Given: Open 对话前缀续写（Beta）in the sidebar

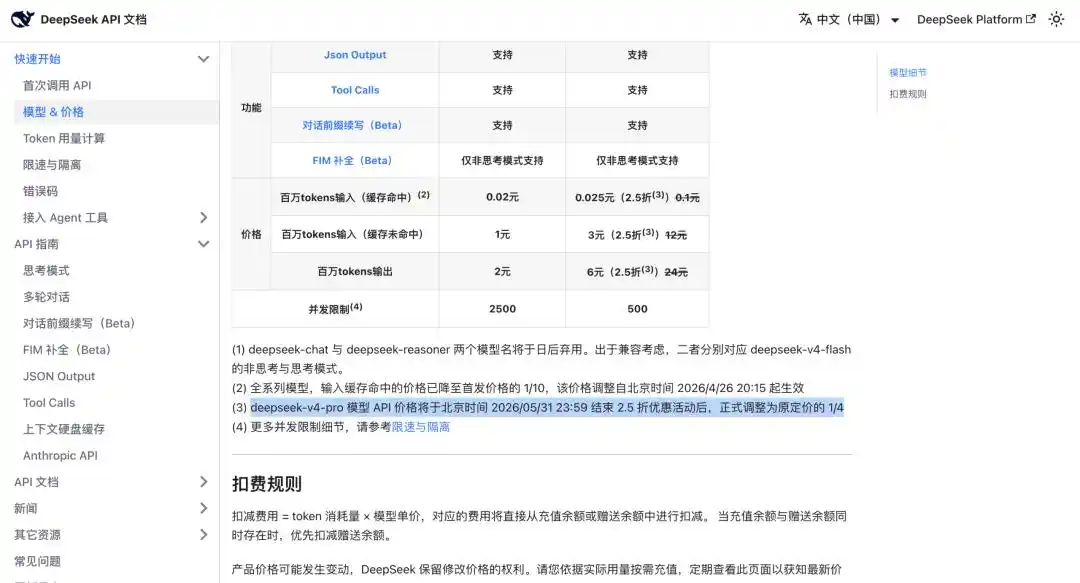Looking at the screenshot, I should [79, 323].
